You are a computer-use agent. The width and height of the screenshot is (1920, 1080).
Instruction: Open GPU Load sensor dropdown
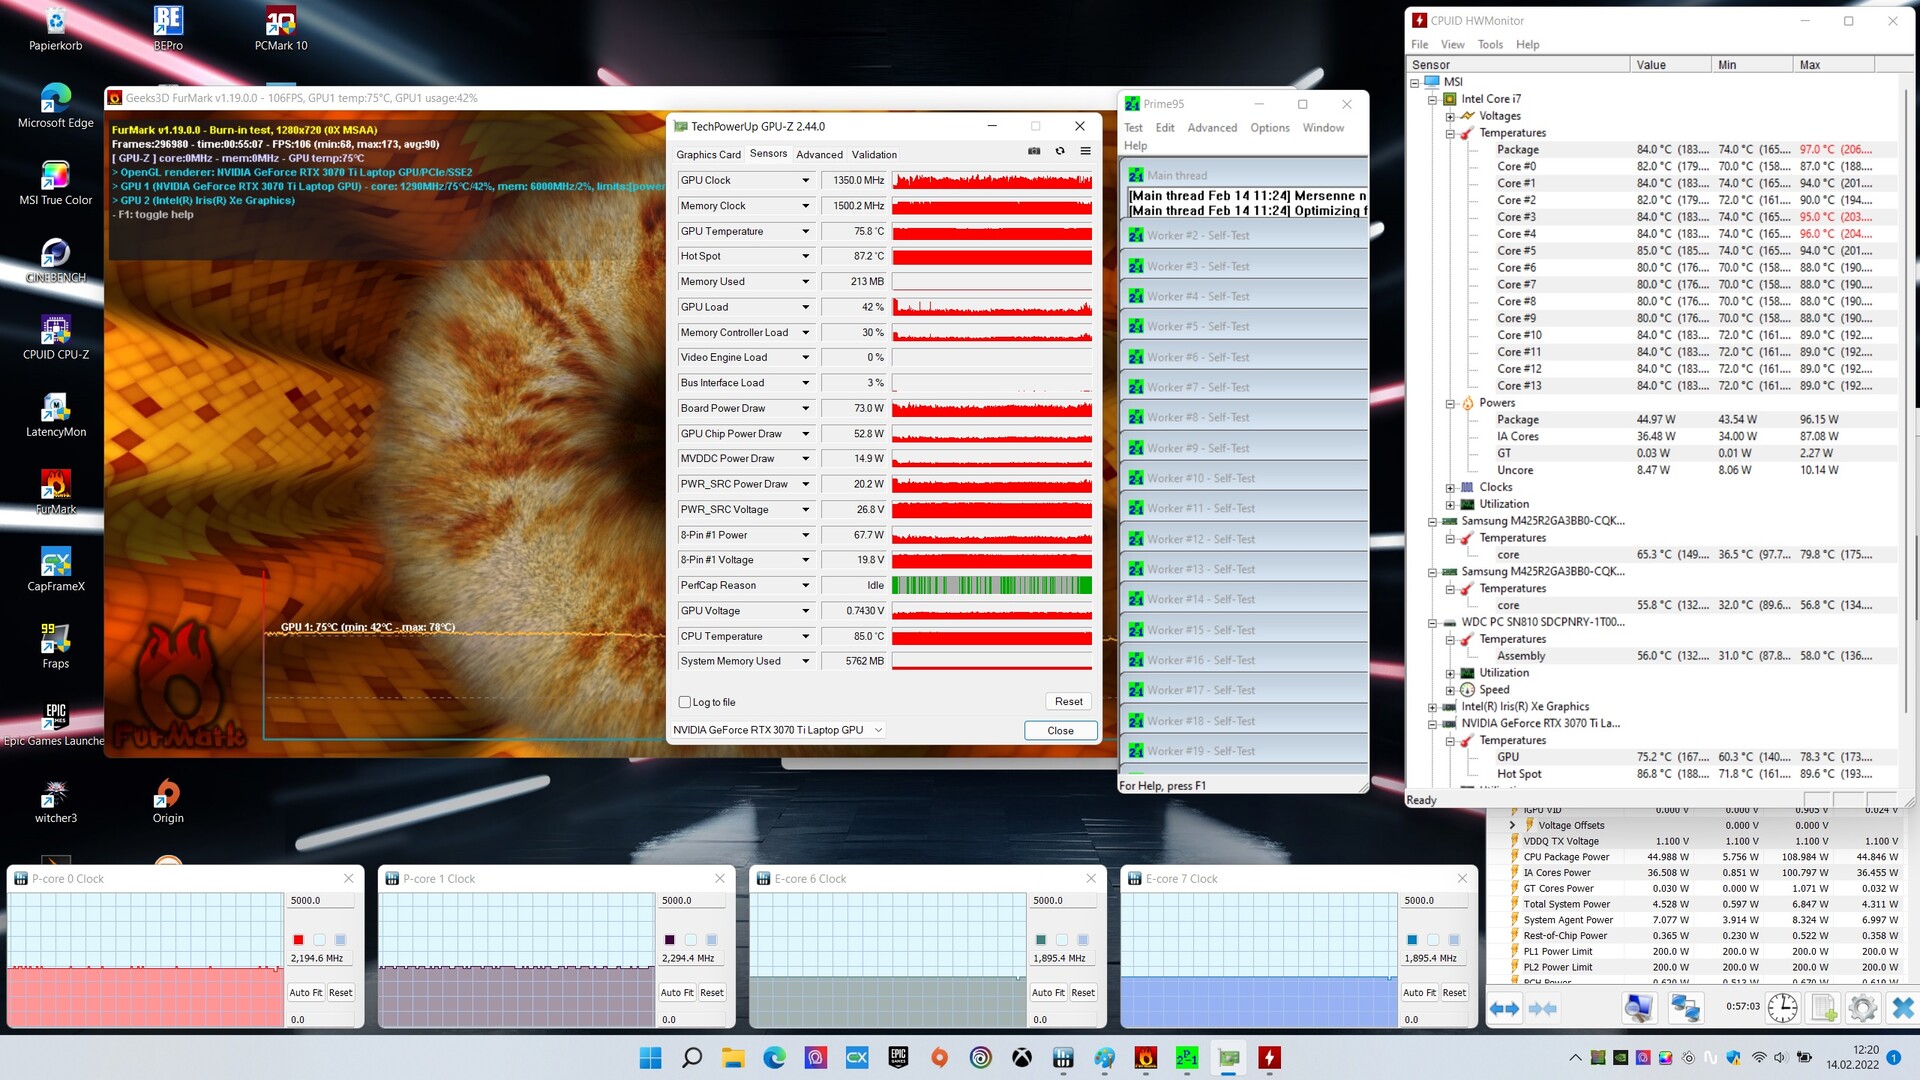pyautogui.click(x=805, y=307)
